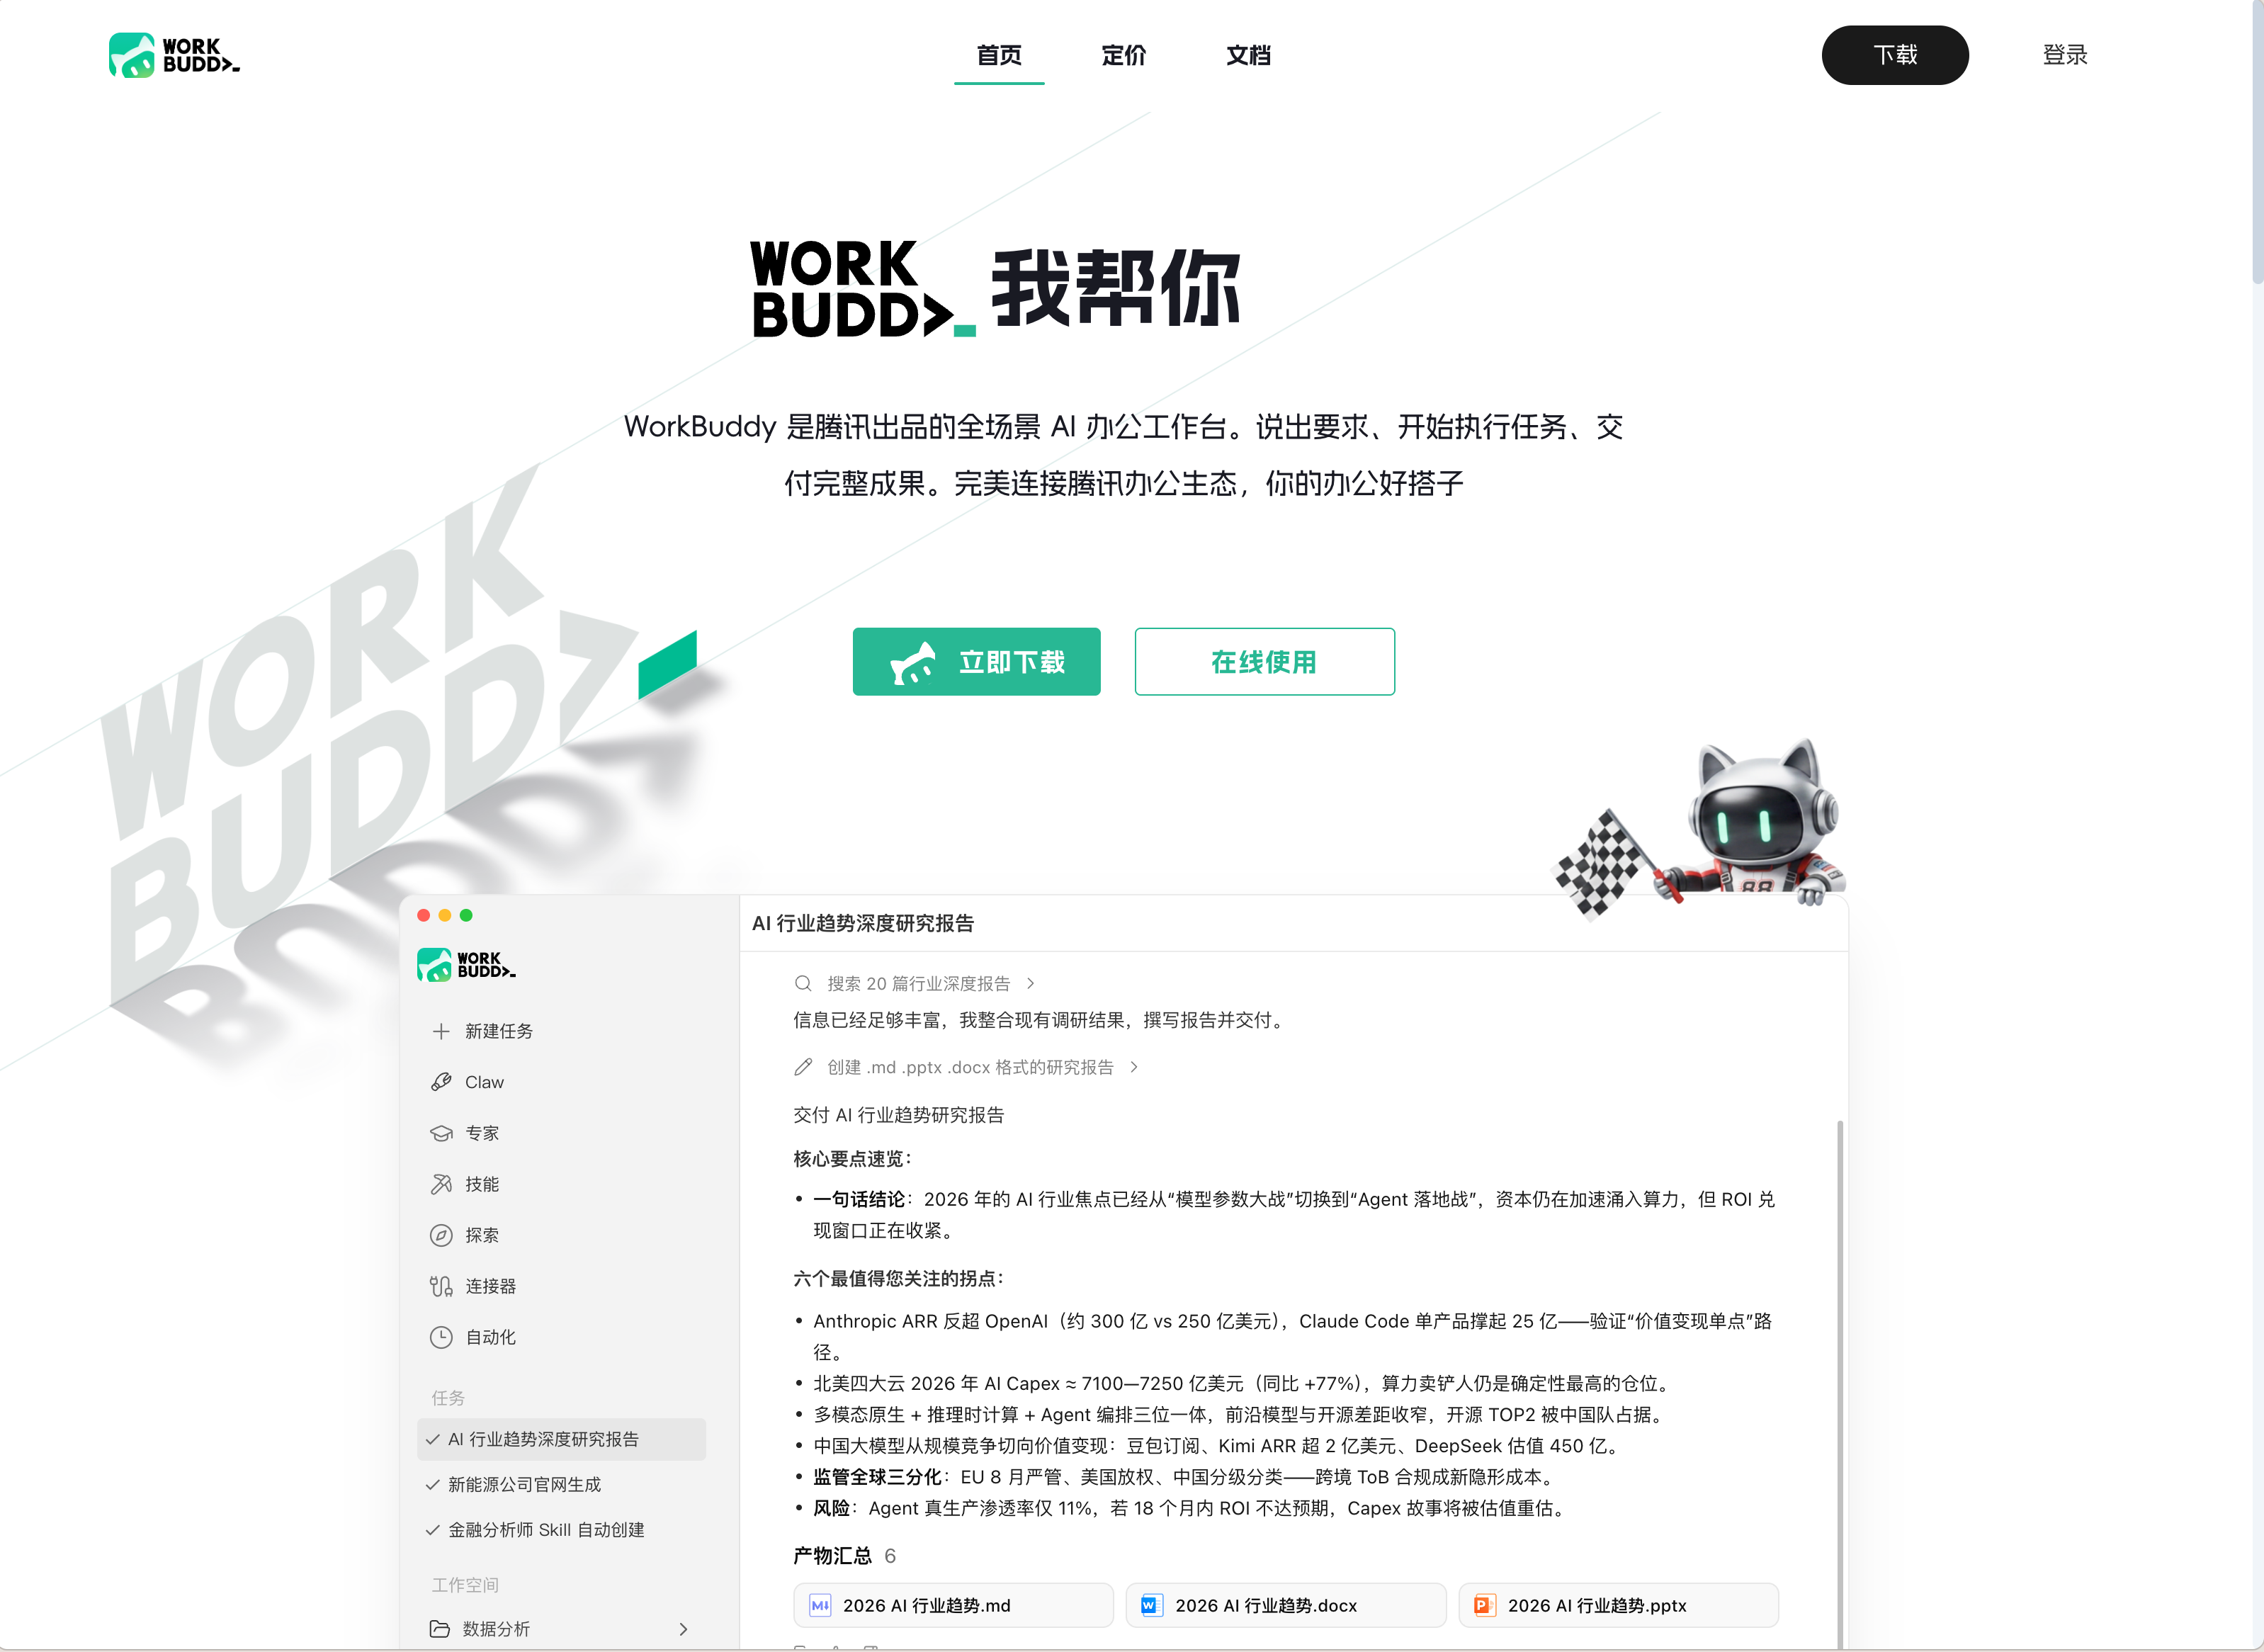Click the red close dot of app window
2264x1652 pixels.
pos(424,915)
